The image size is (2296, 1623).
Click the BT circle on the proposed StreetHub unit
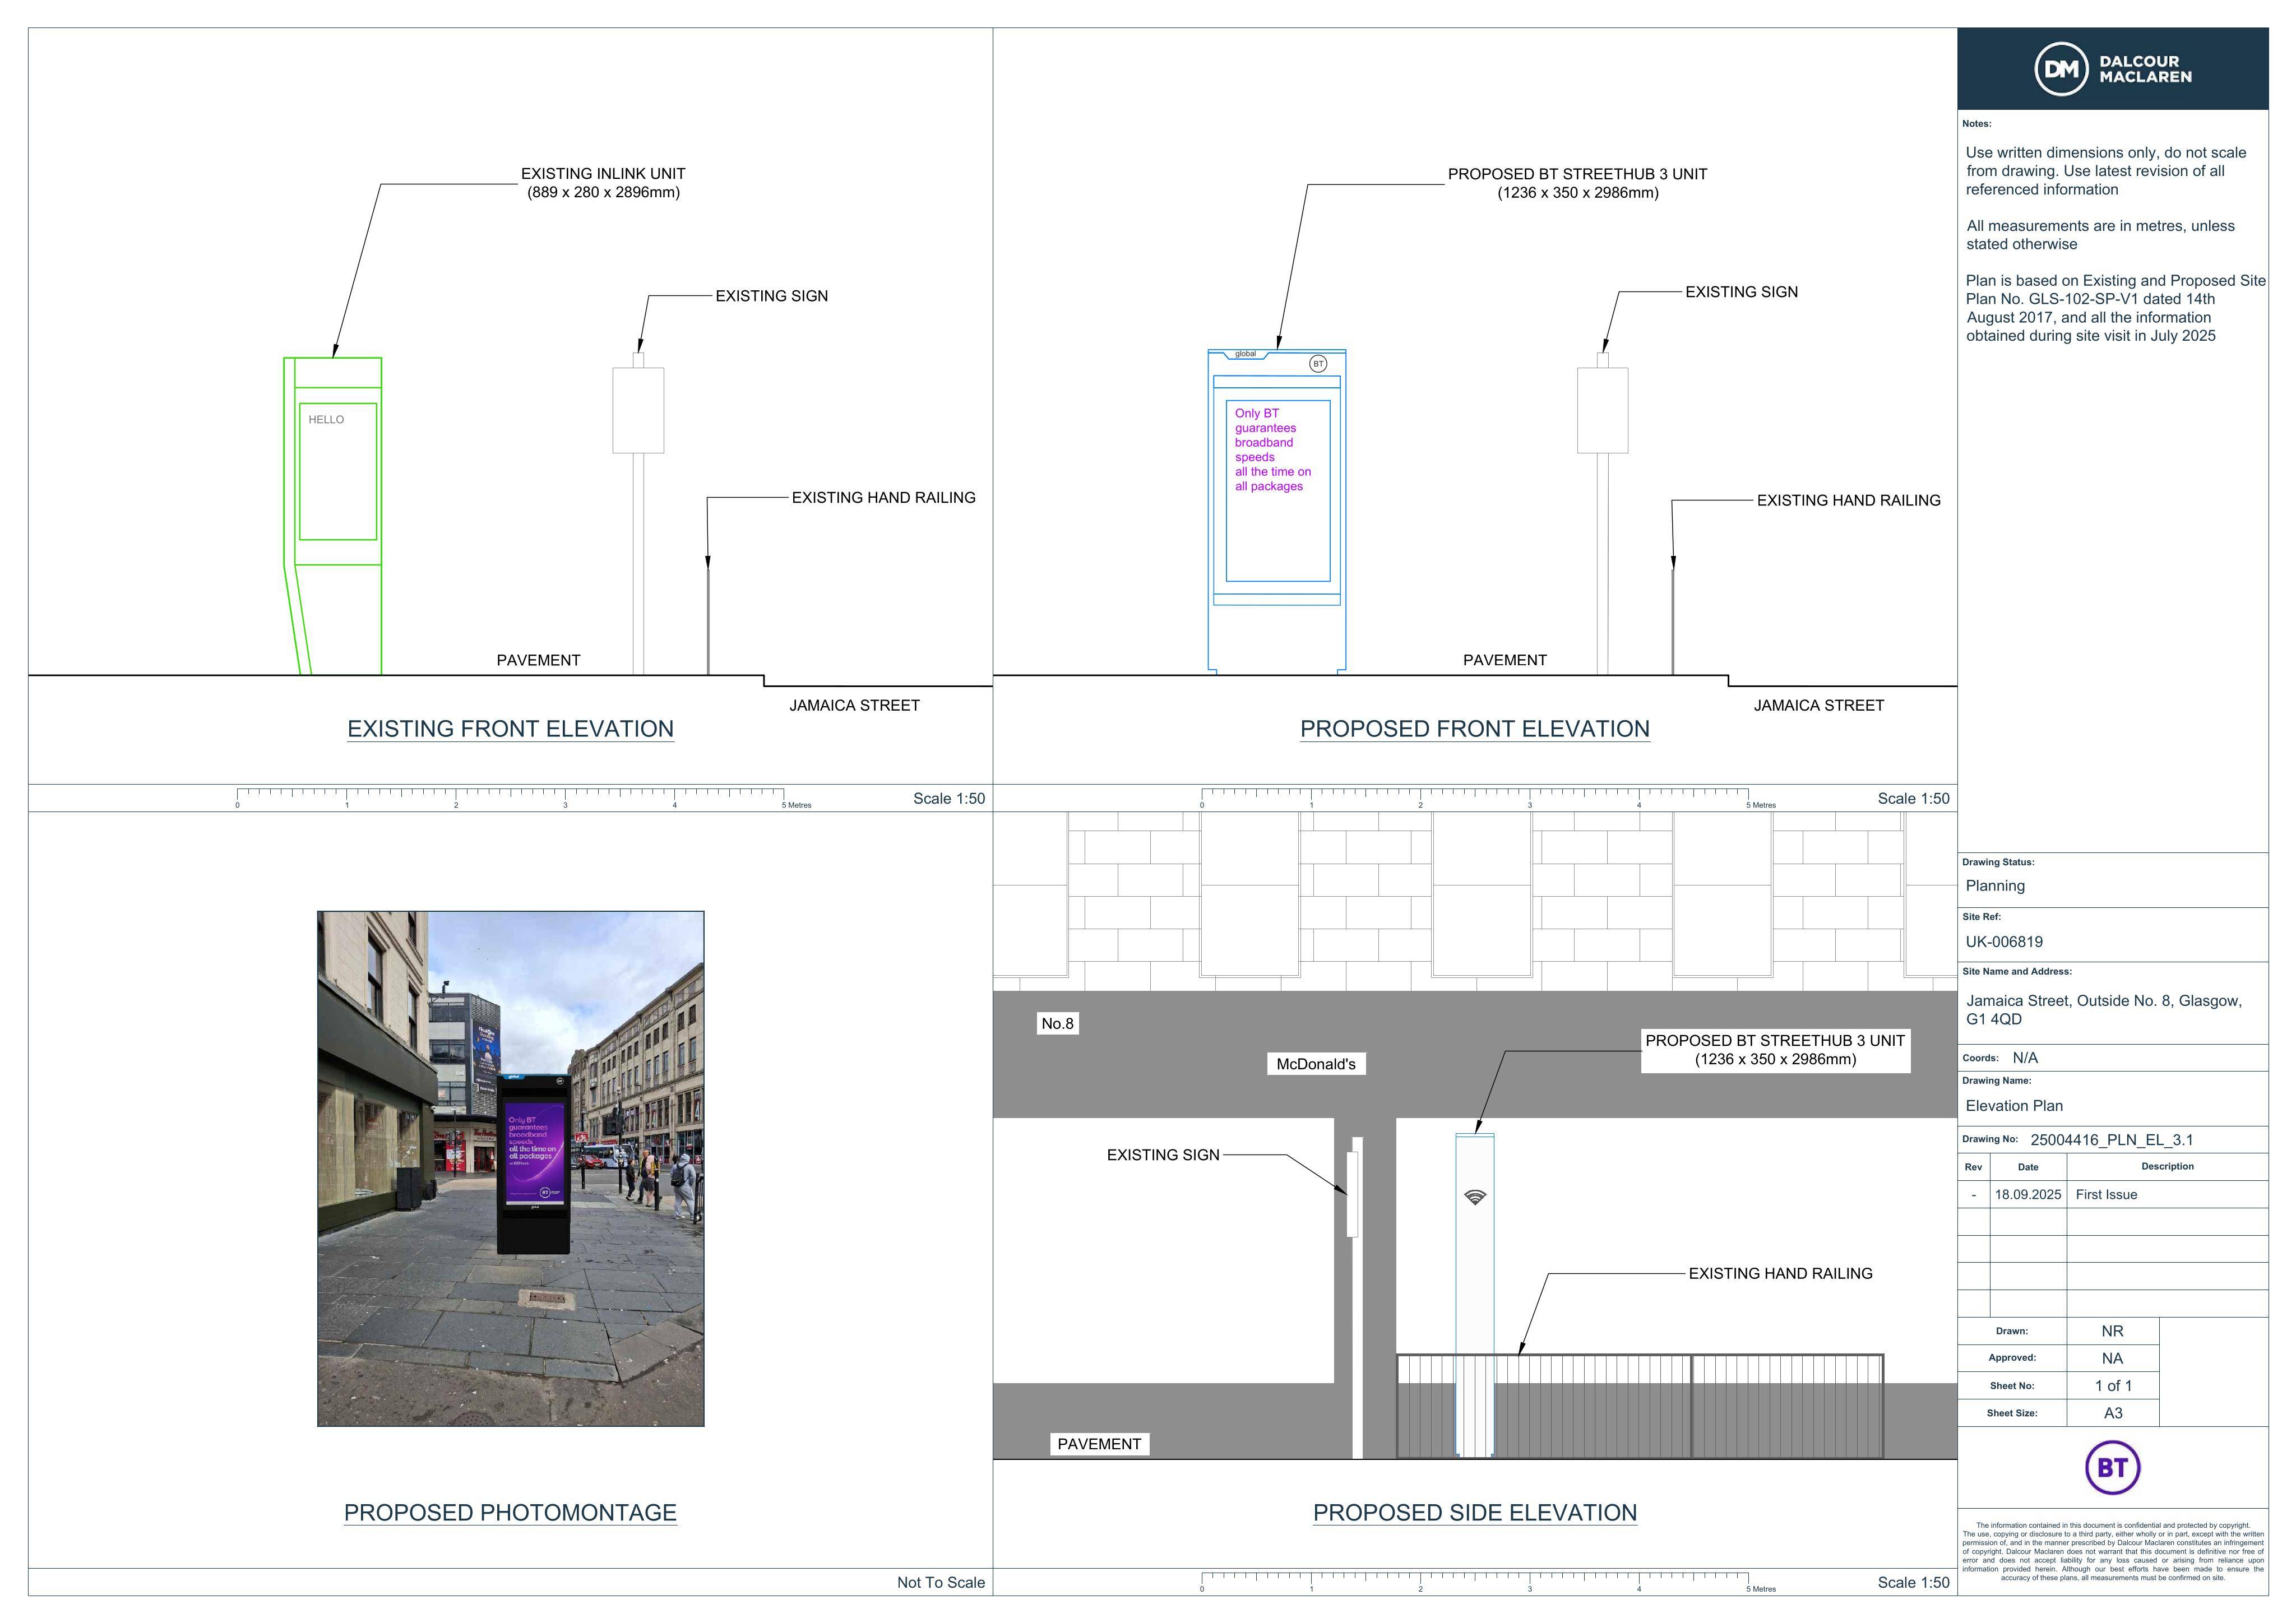pos(1318,364)
